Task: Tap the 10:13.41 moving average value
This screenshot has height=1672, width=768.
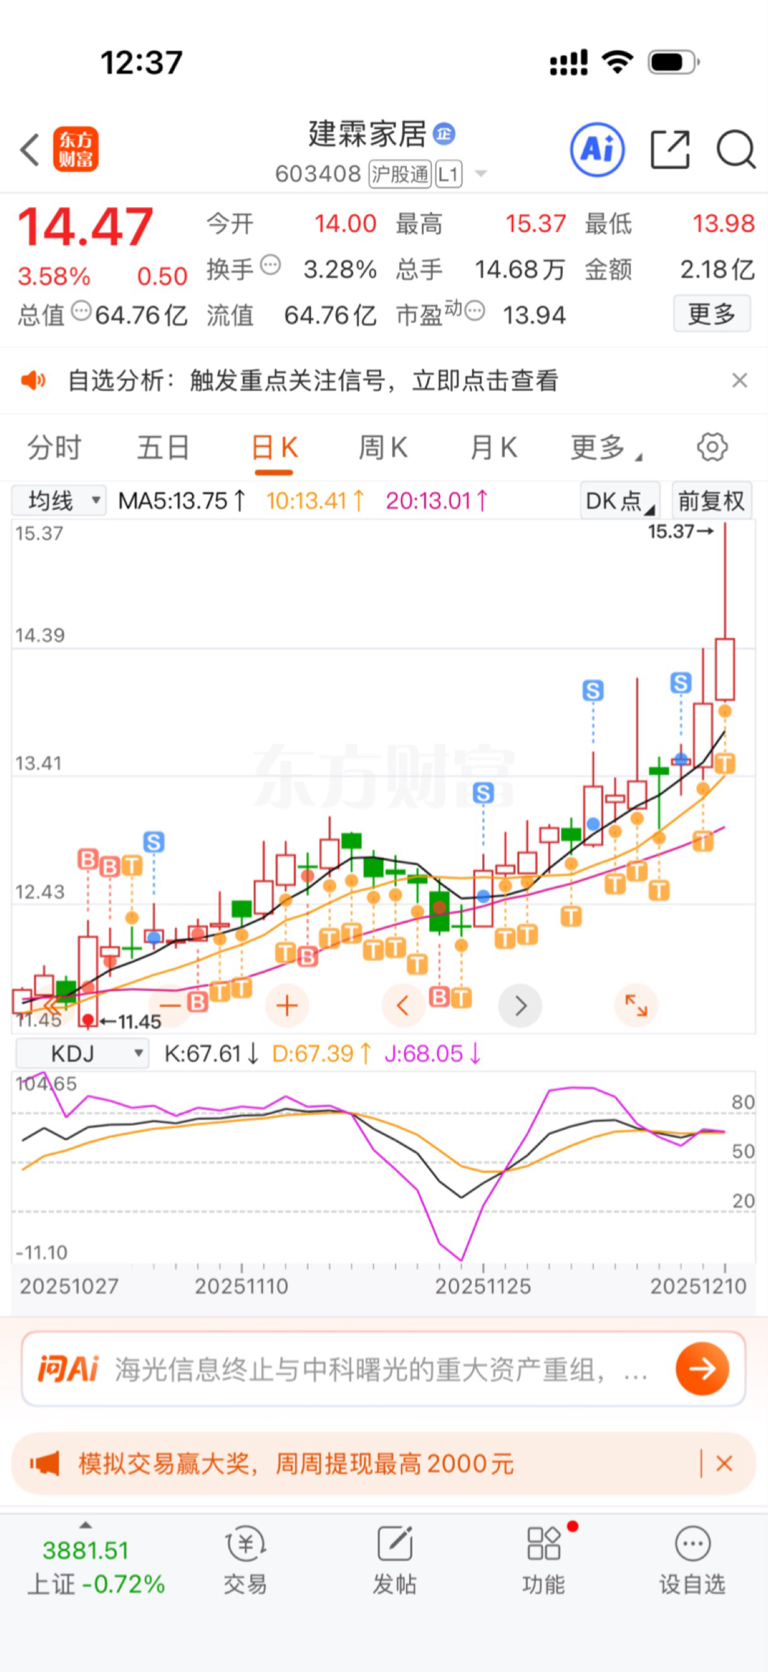Action: coord(315,501)
